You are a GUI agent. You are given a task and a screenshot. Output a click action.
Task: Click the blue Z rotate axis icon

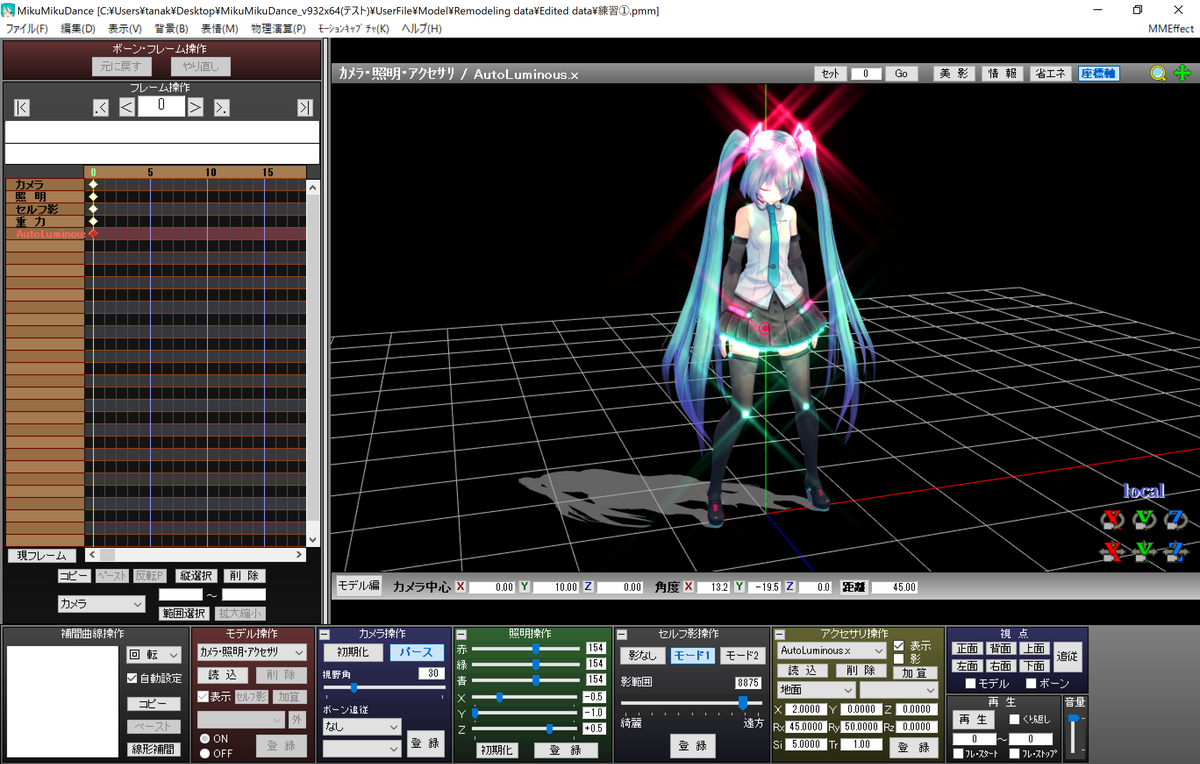pos(1175,518)
